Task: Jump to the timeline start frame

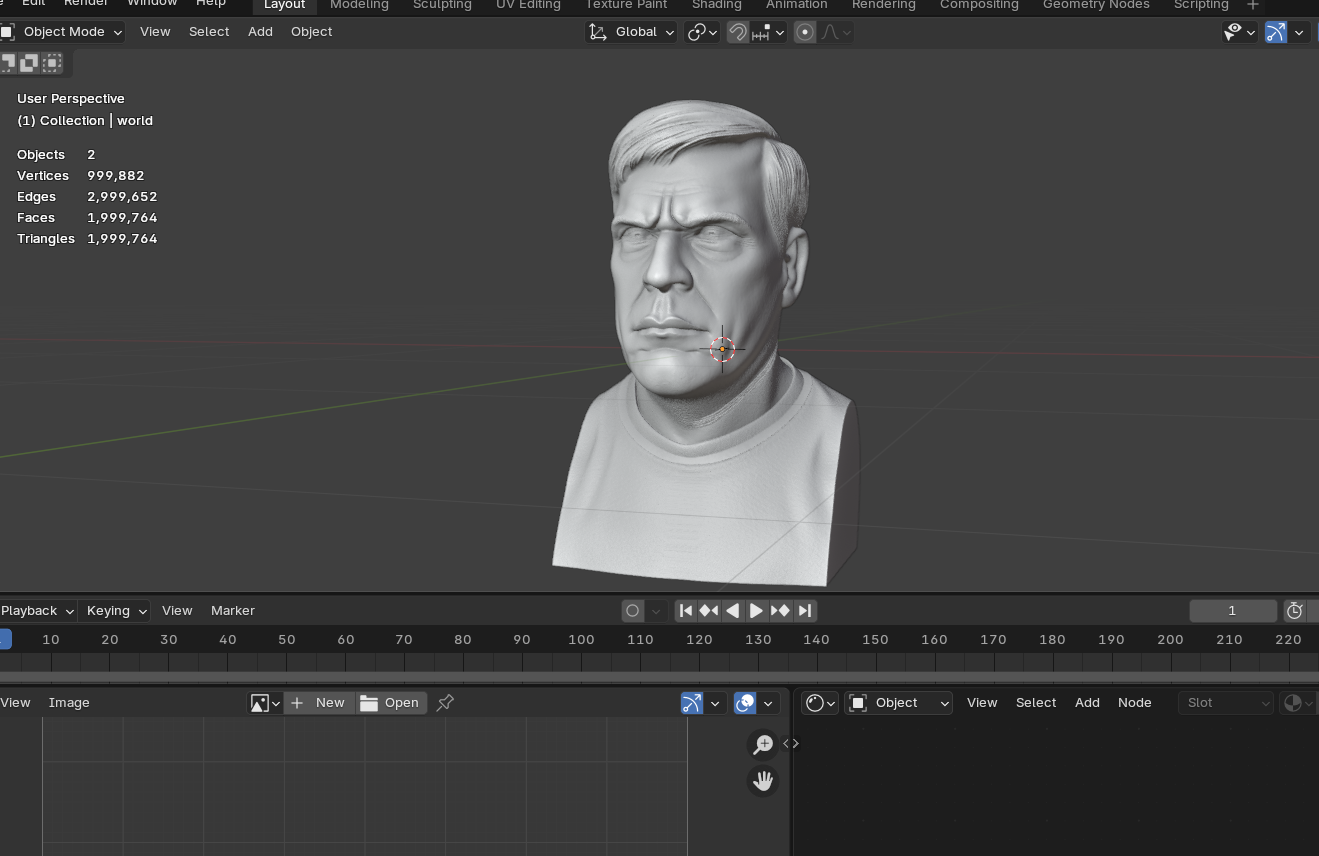Action: 686,610
